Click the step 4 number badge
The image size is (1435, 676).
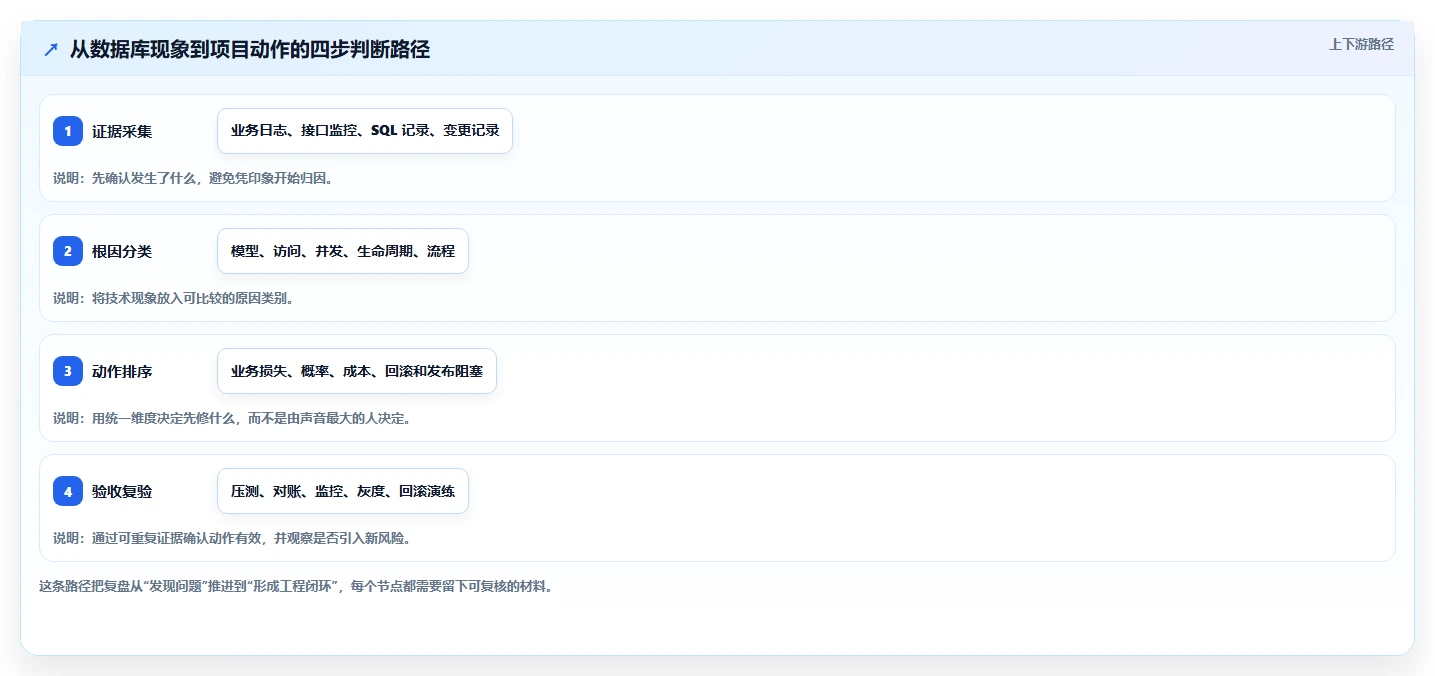pos(68,491)
